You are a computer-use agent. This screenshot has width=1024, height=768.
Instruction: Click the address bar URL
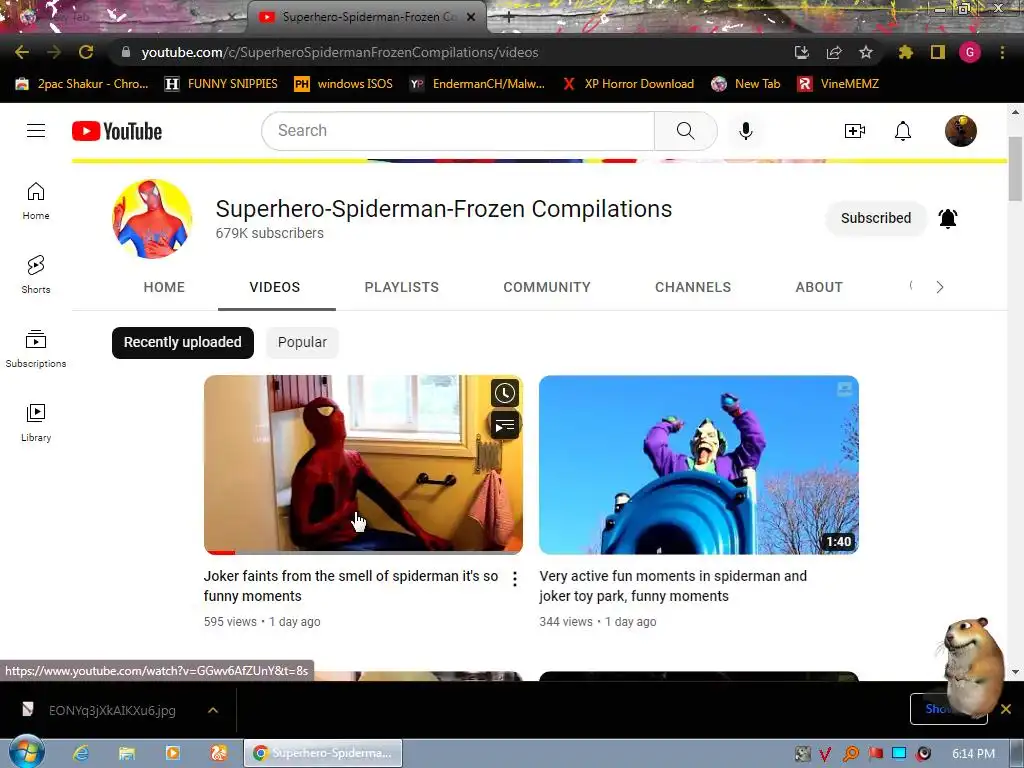[x=340, y=52]
